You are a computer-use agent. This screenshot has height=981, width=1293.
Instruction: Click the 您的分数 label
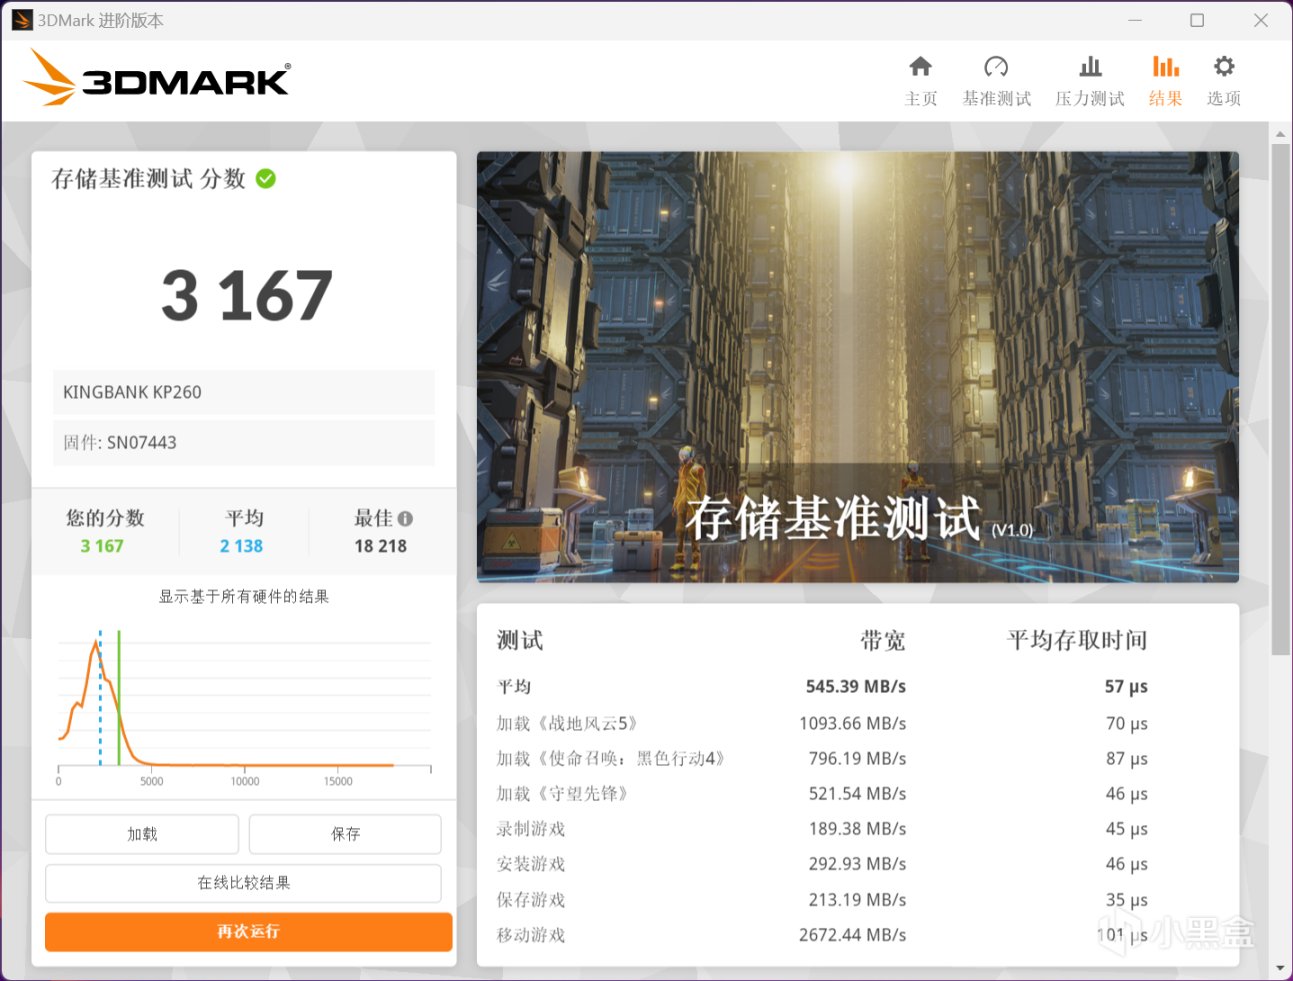[x=105, y=518]
